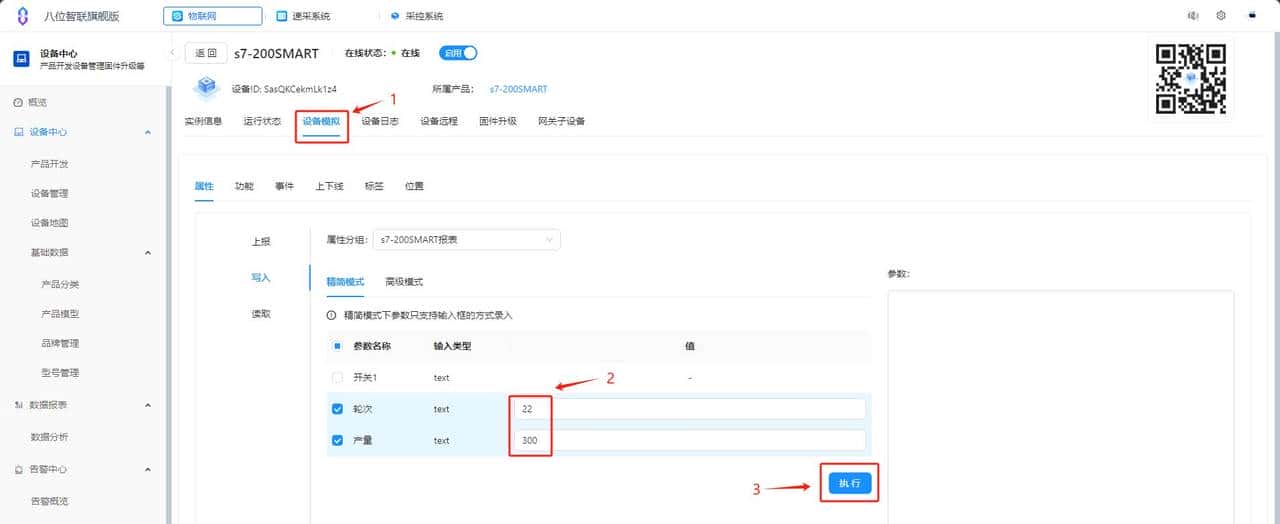The height and width of the screenshot is (524, 1280).
Task: Click the 物联网 module icon
Action: [x=178, y=16]
